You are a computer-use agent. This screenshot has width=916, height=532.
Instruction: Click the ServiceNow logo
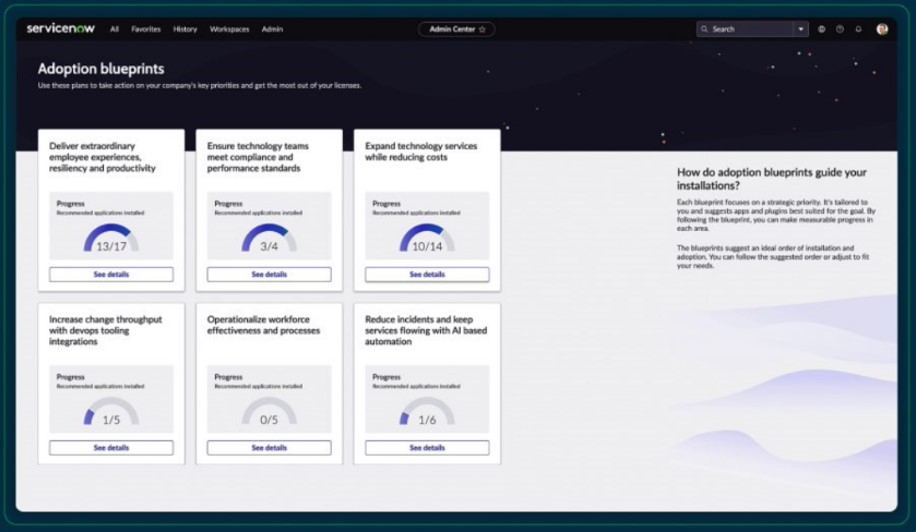[x=60, y=29]
